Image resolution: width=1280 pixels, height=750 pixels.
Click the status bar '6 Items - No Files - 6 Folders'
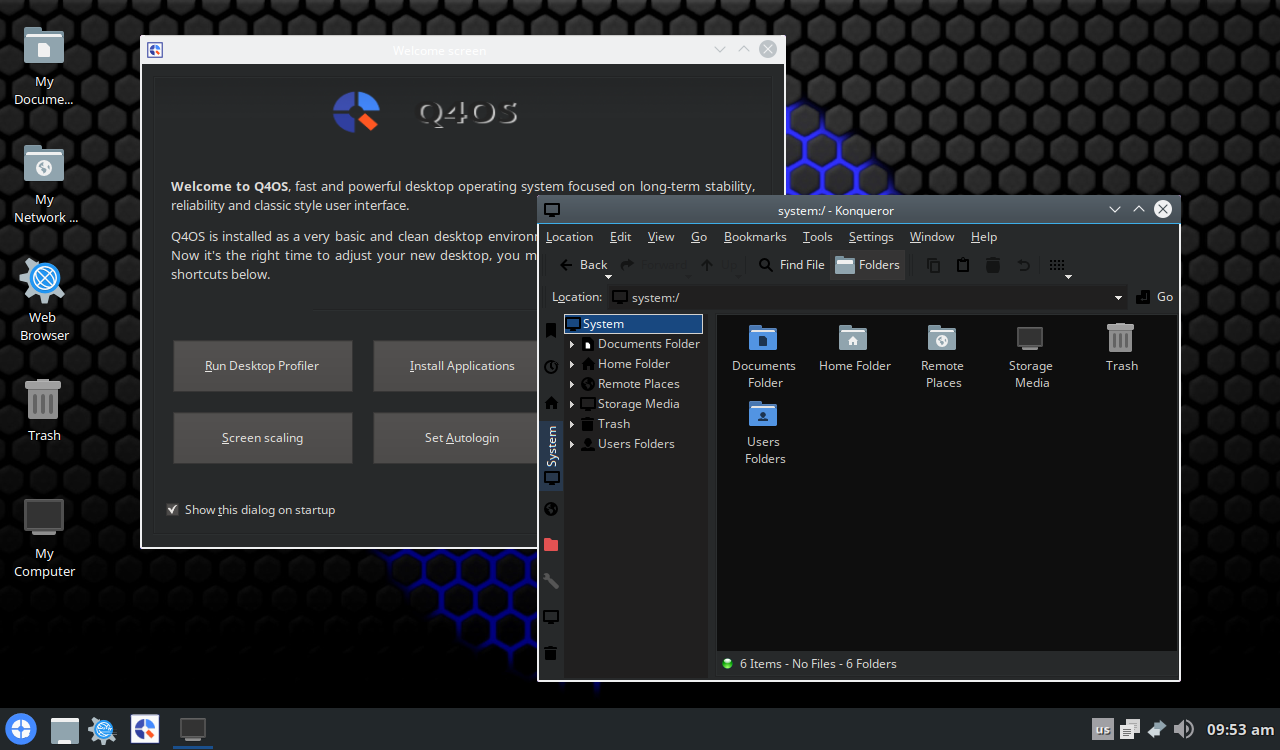pos(818,664)
